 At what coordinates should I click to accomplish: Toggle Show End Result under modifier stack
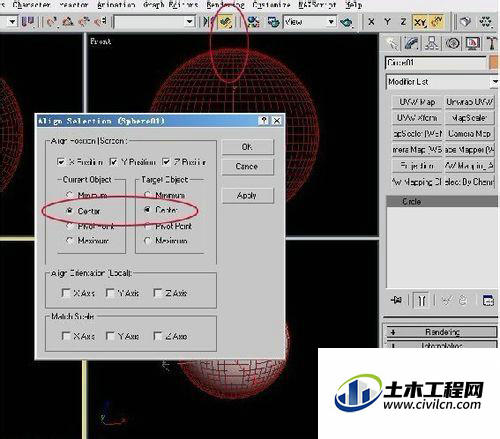(x=421, y=300)
